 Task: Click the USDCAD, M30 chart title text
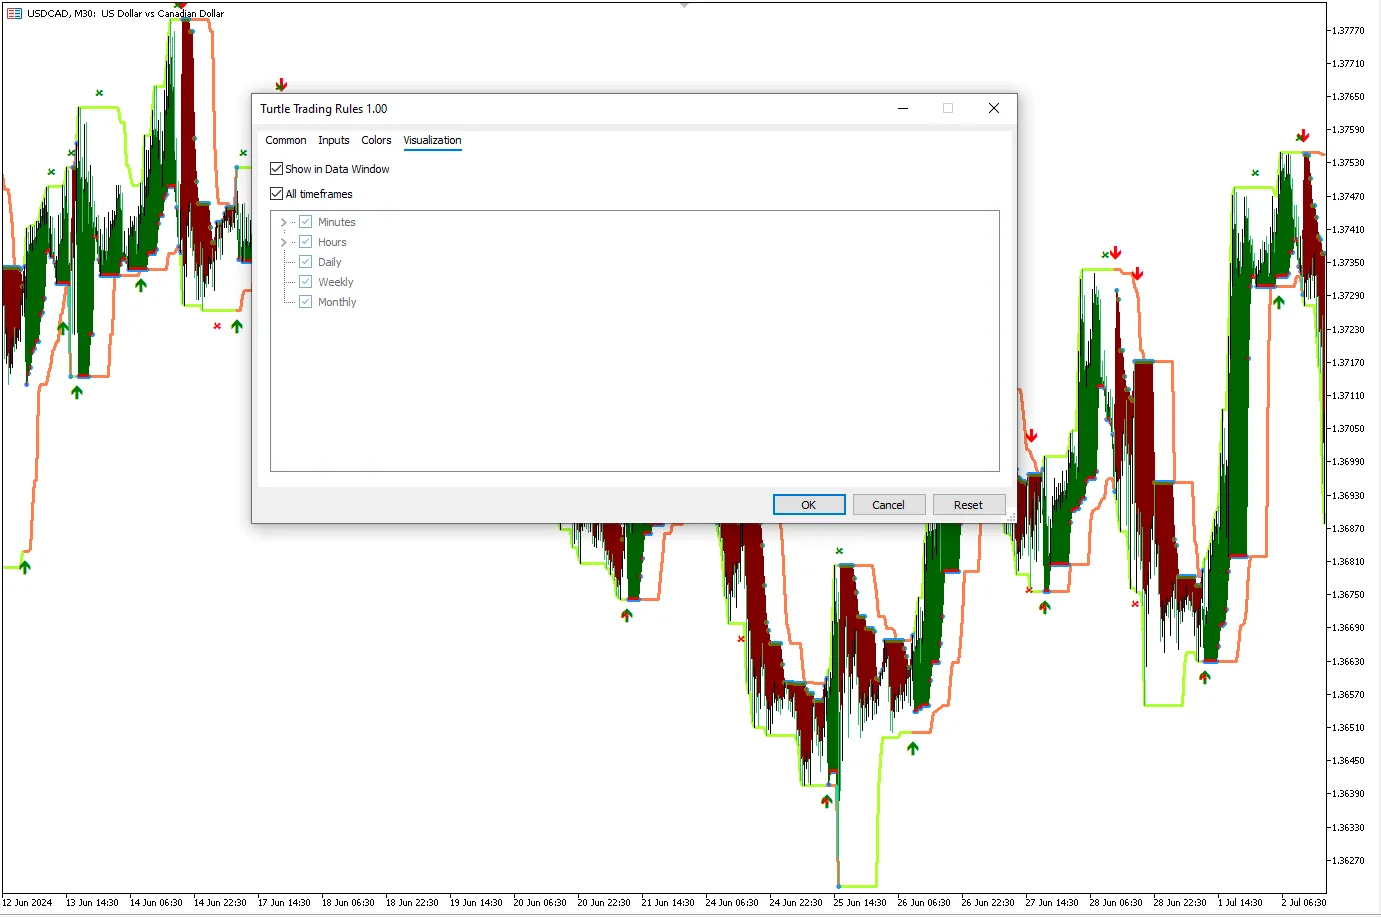pos(126,14)
